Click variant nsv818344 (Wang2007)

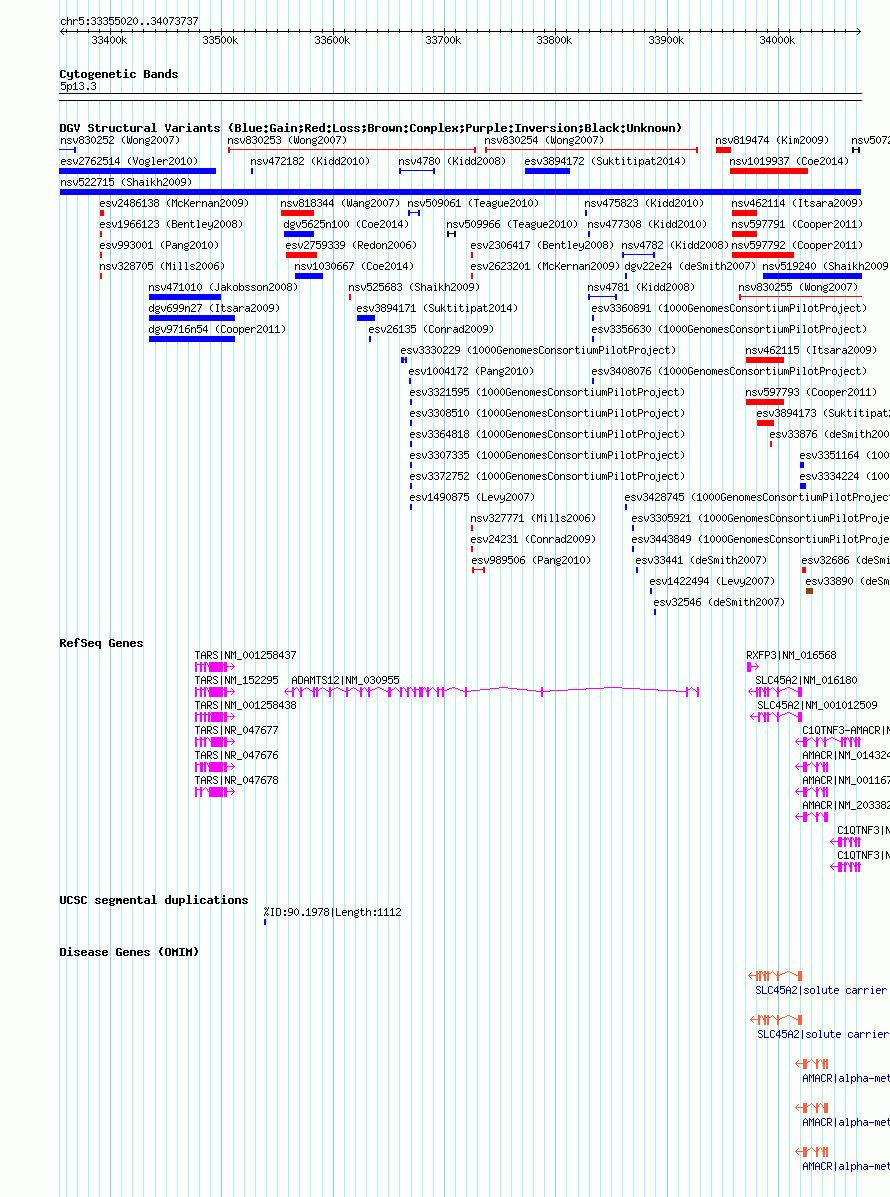[x=340, y=203]
